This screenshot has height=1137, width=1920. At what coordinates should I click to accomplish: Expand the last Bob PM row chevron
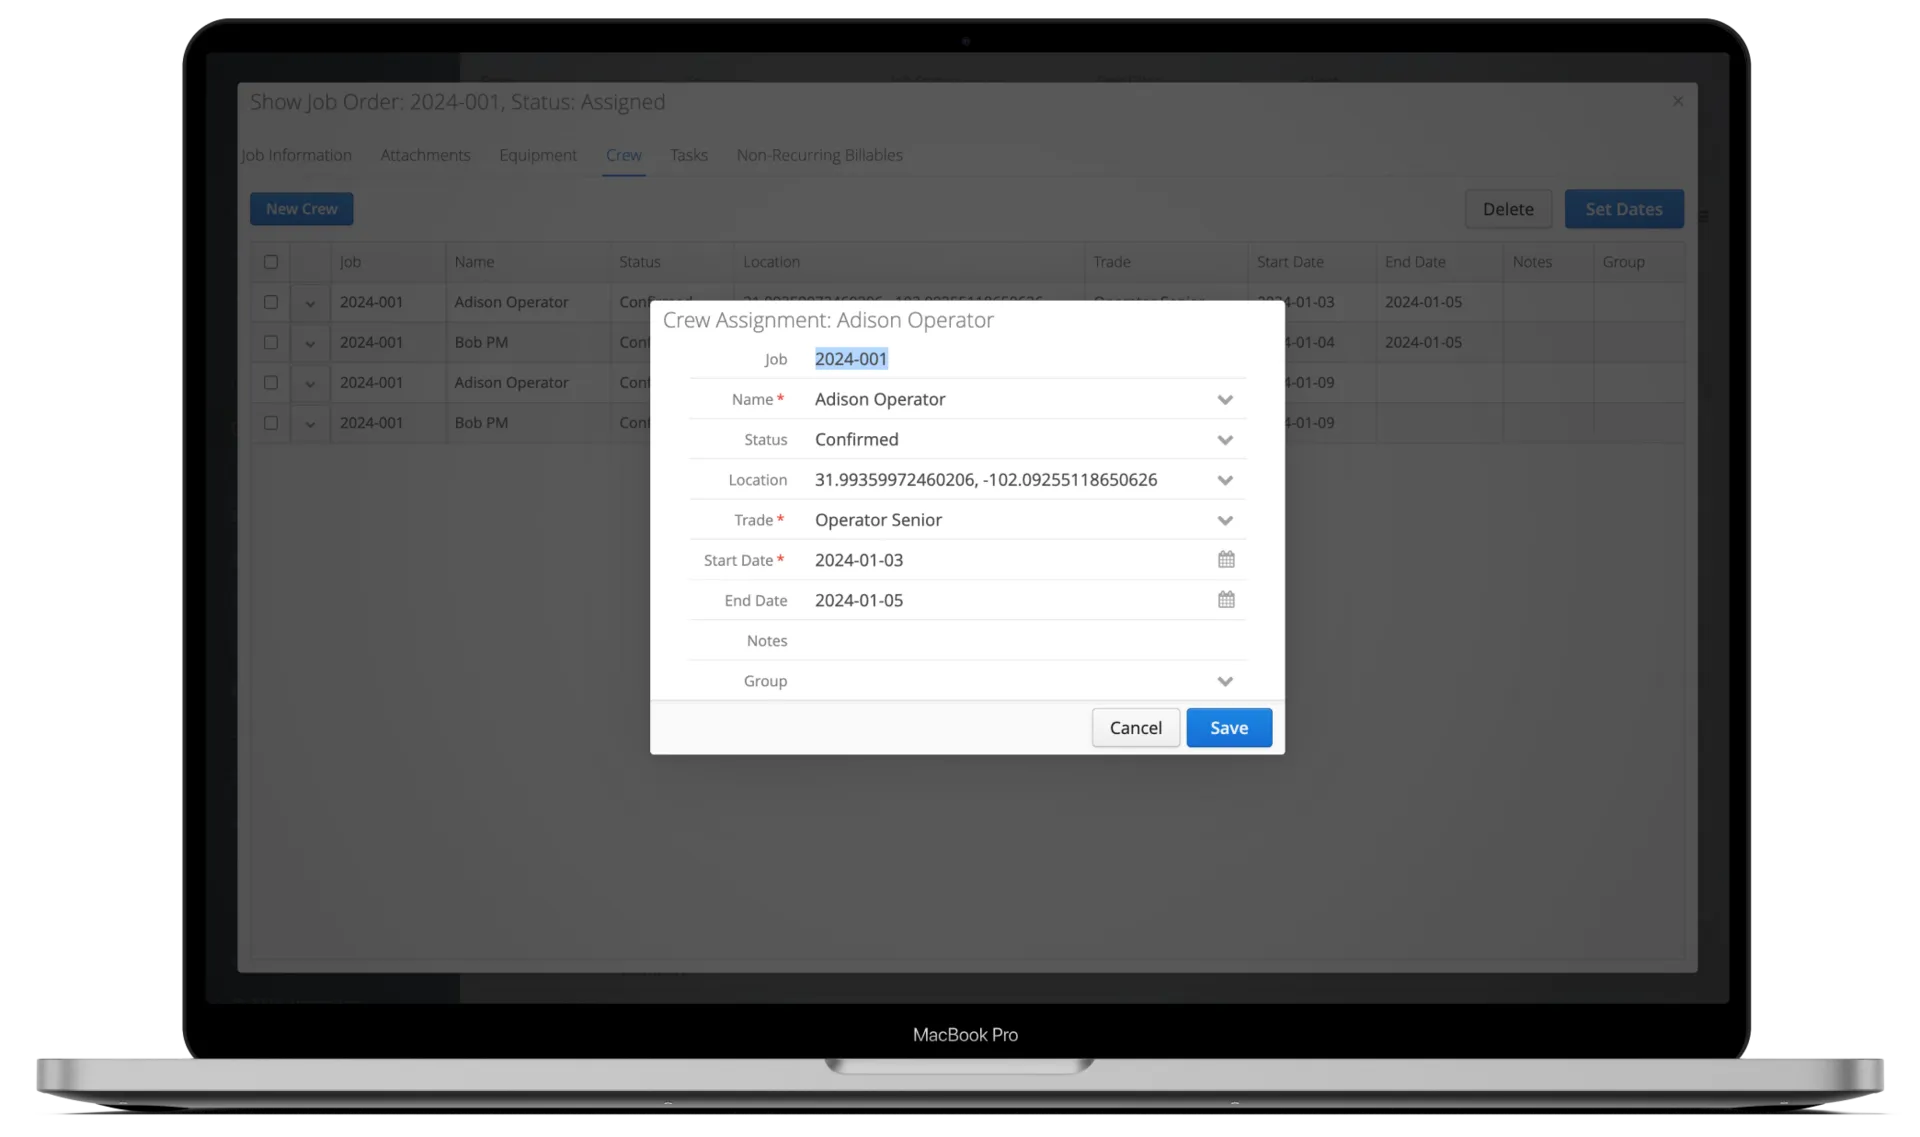click(x=310, y=424)
